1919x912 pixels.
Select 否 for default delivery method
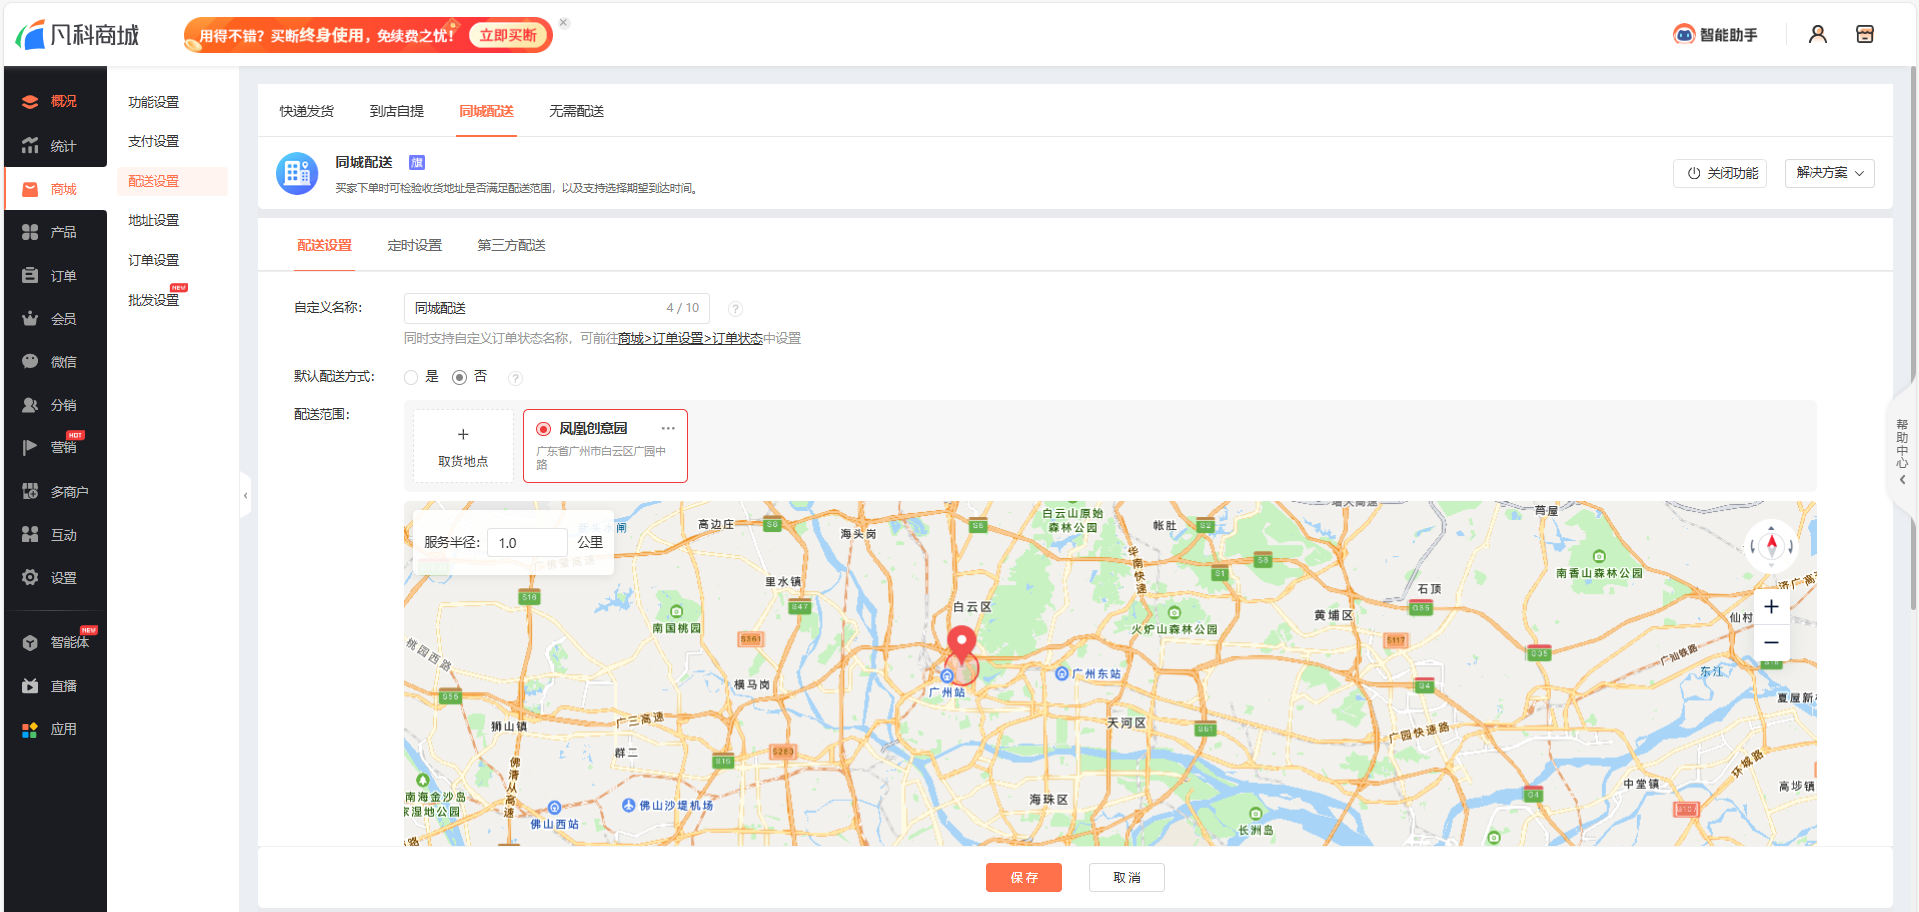(459, 377)
